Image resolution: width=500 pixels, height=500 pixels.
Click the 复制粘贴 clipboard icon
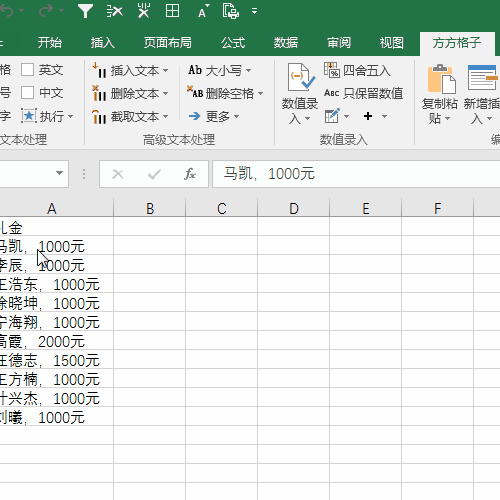442,79
